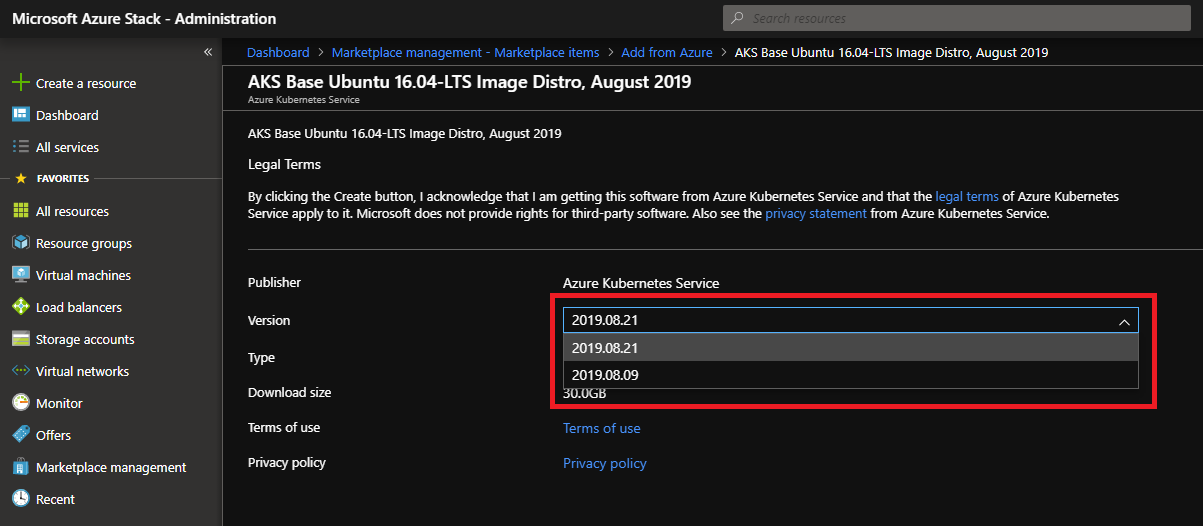Image resolution: width=1203 pixels, height=526 pixels.
Task: Click the All resources grid icon
Action: click(20, 211)
